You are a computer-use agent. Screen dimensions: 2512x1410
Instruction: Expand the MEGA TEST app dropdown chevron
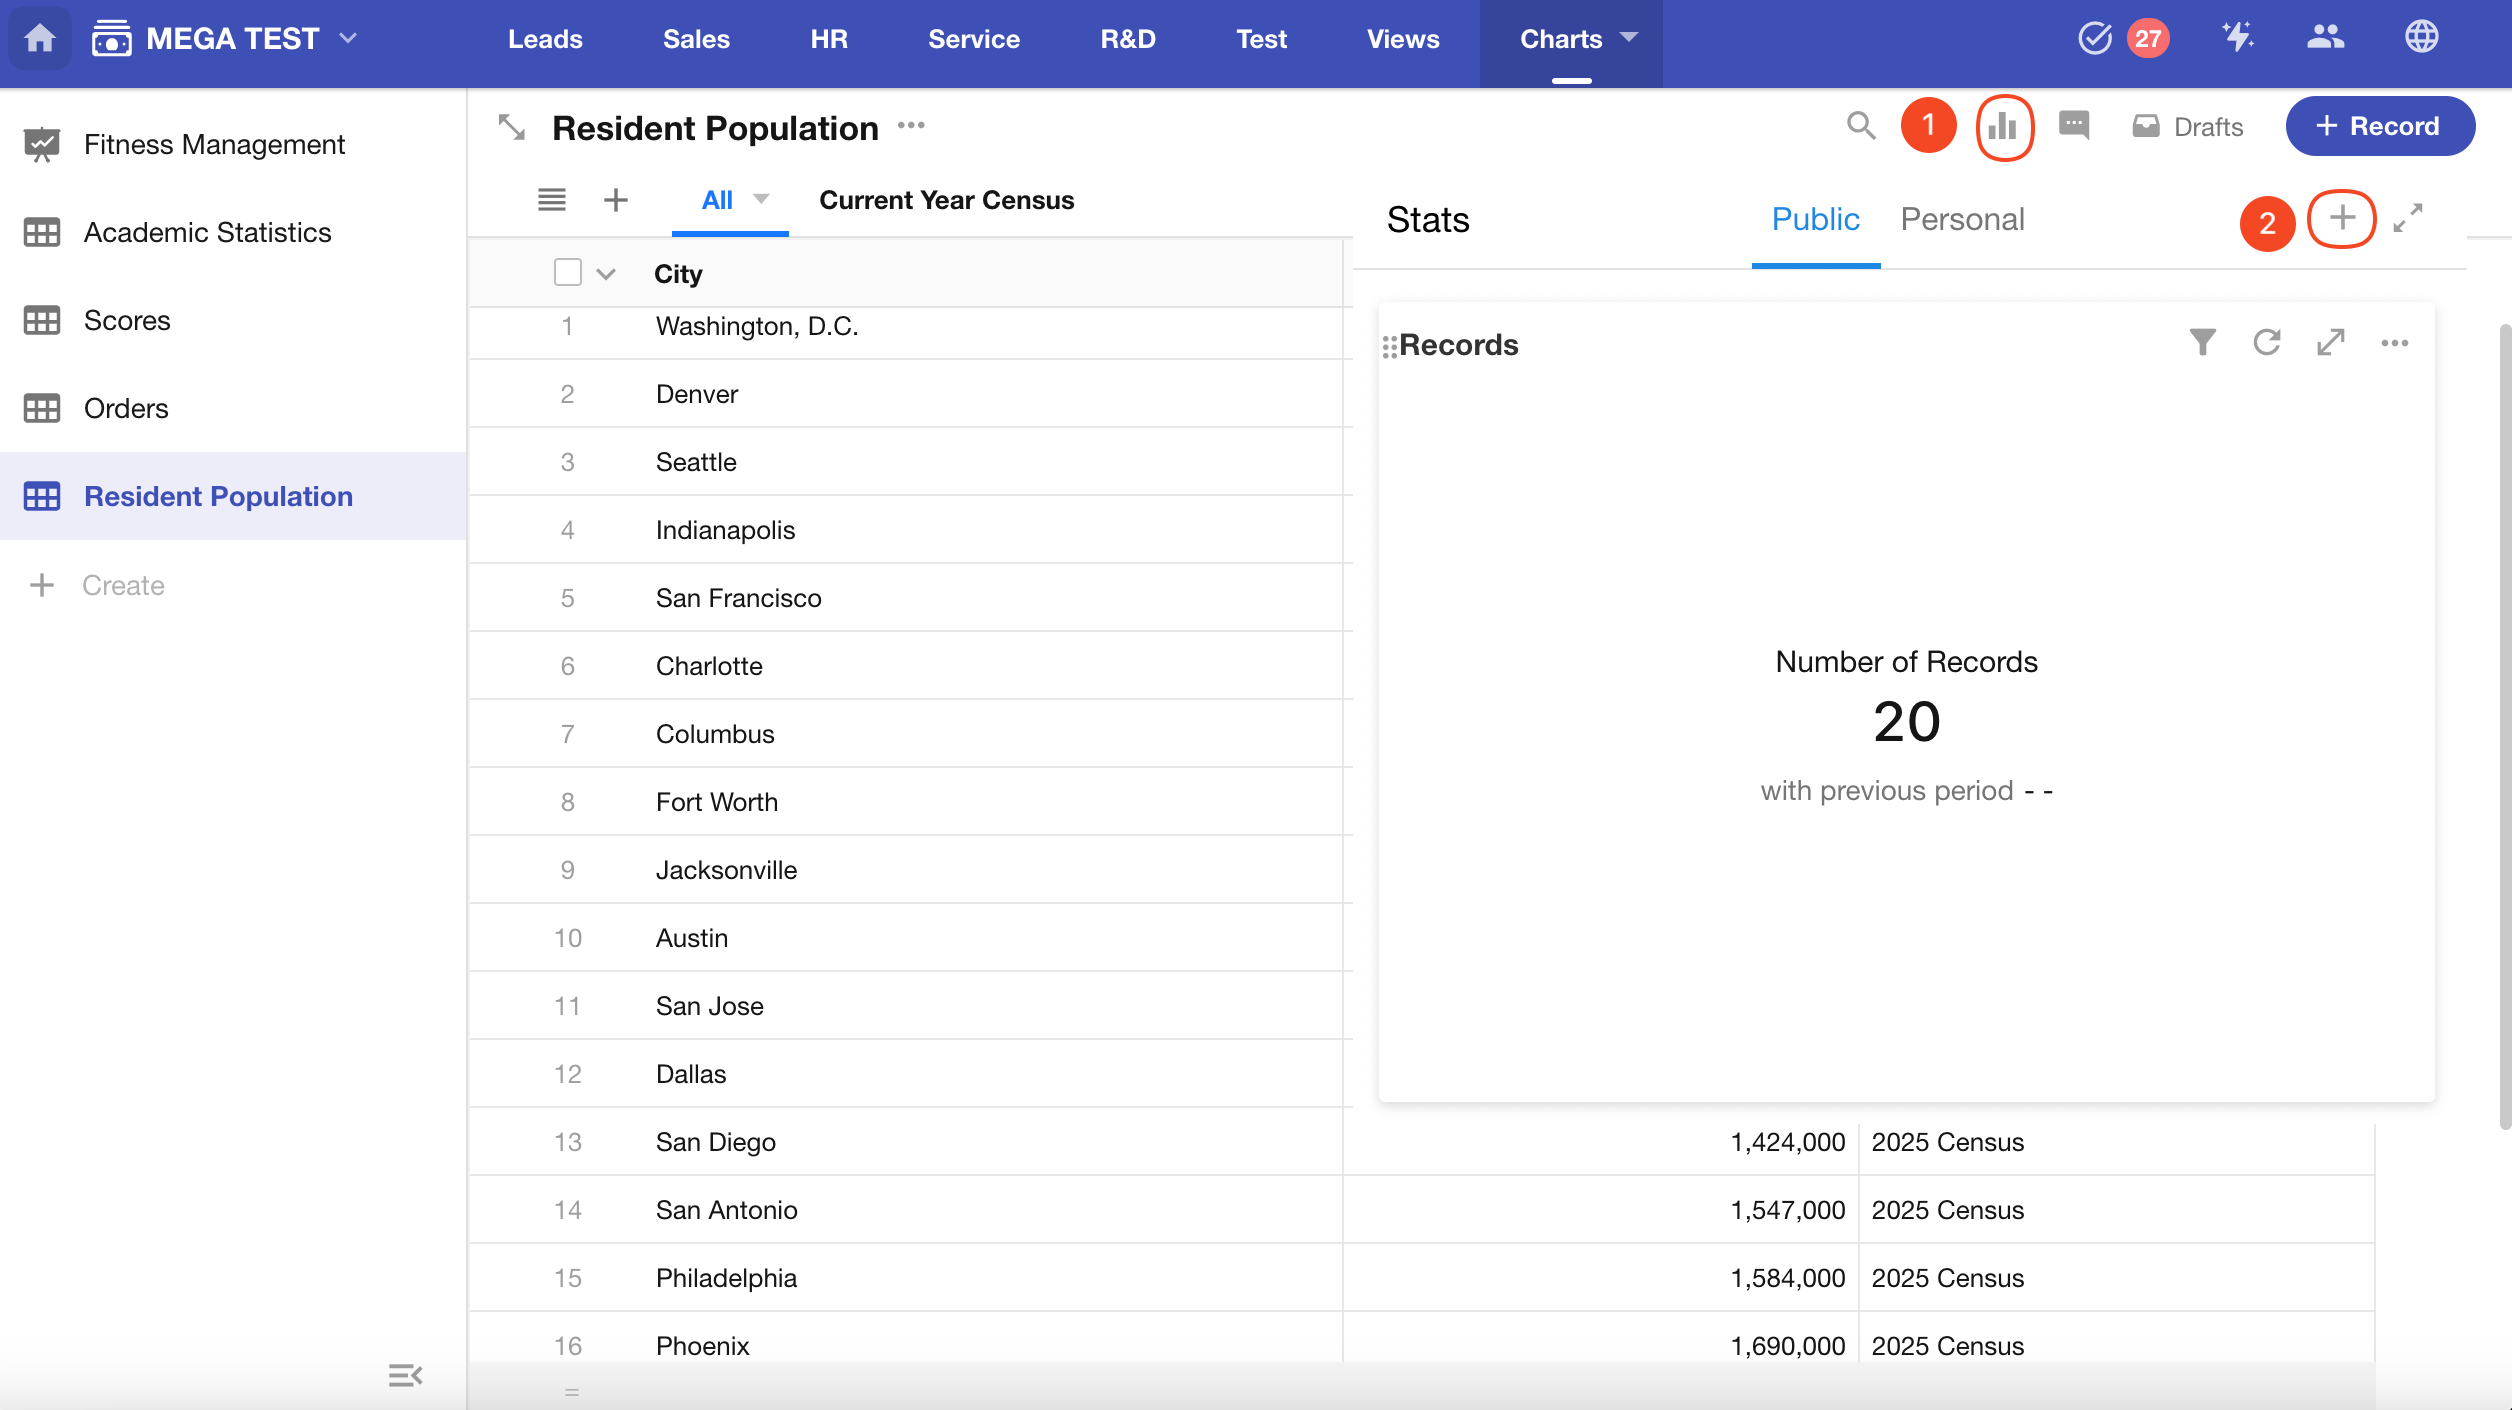[x=348, y=38]
